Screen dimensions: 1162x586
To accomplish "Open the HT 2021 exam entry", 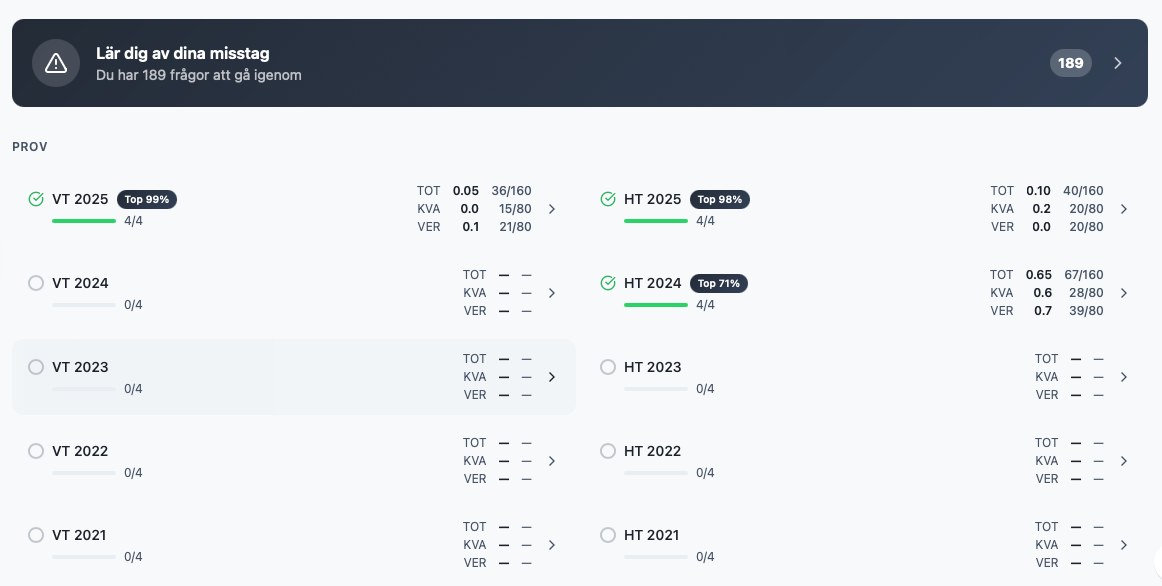I will tap(866, 545).
